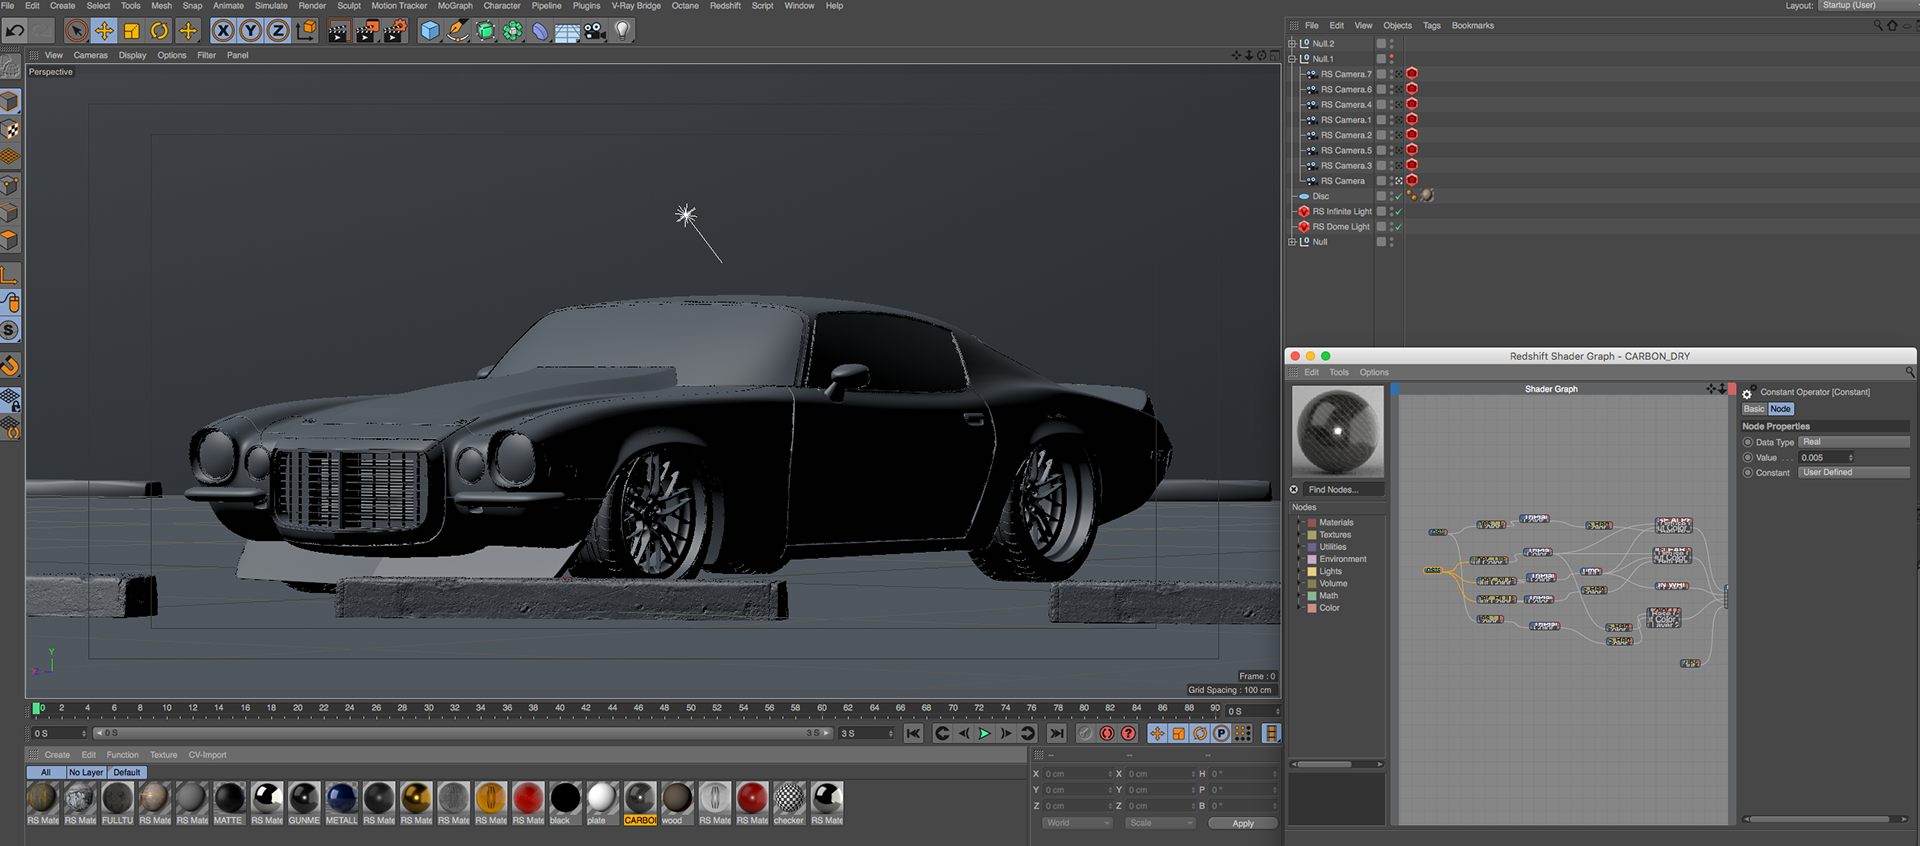
Task: Open Edit Render Settings clapperboard icon
Action: pyautogui.click(x=395, y=31)
